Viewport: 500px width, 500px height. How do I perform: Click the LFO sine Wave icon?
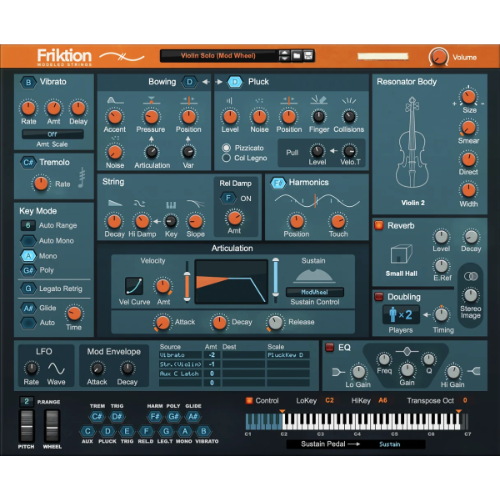56,368
